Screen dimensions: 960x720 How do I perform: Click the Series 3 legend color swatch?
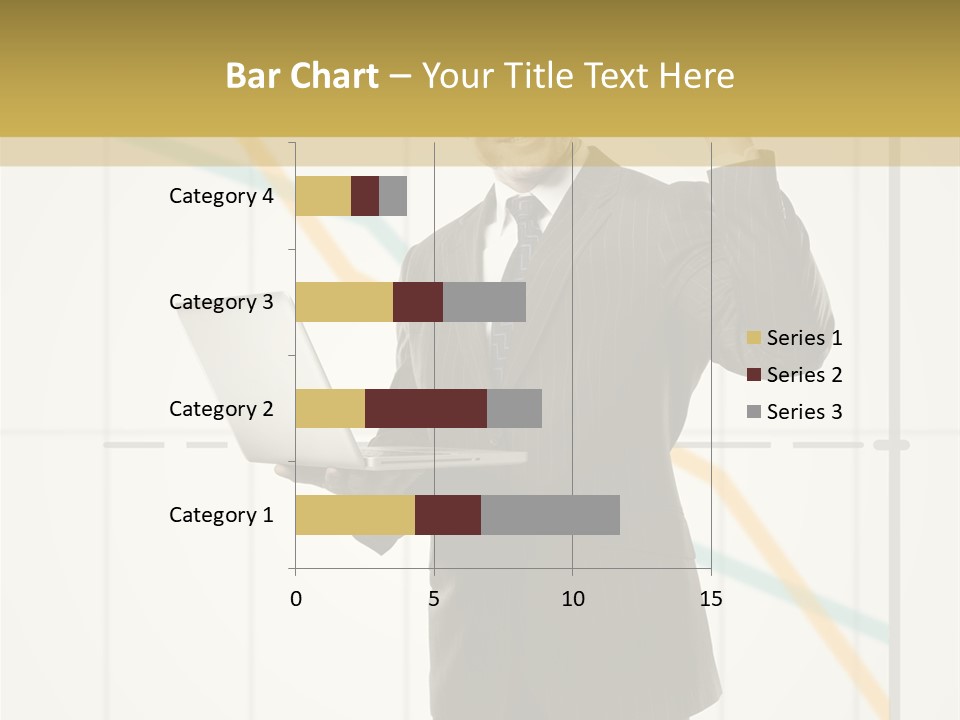click(x=754, y=411)
